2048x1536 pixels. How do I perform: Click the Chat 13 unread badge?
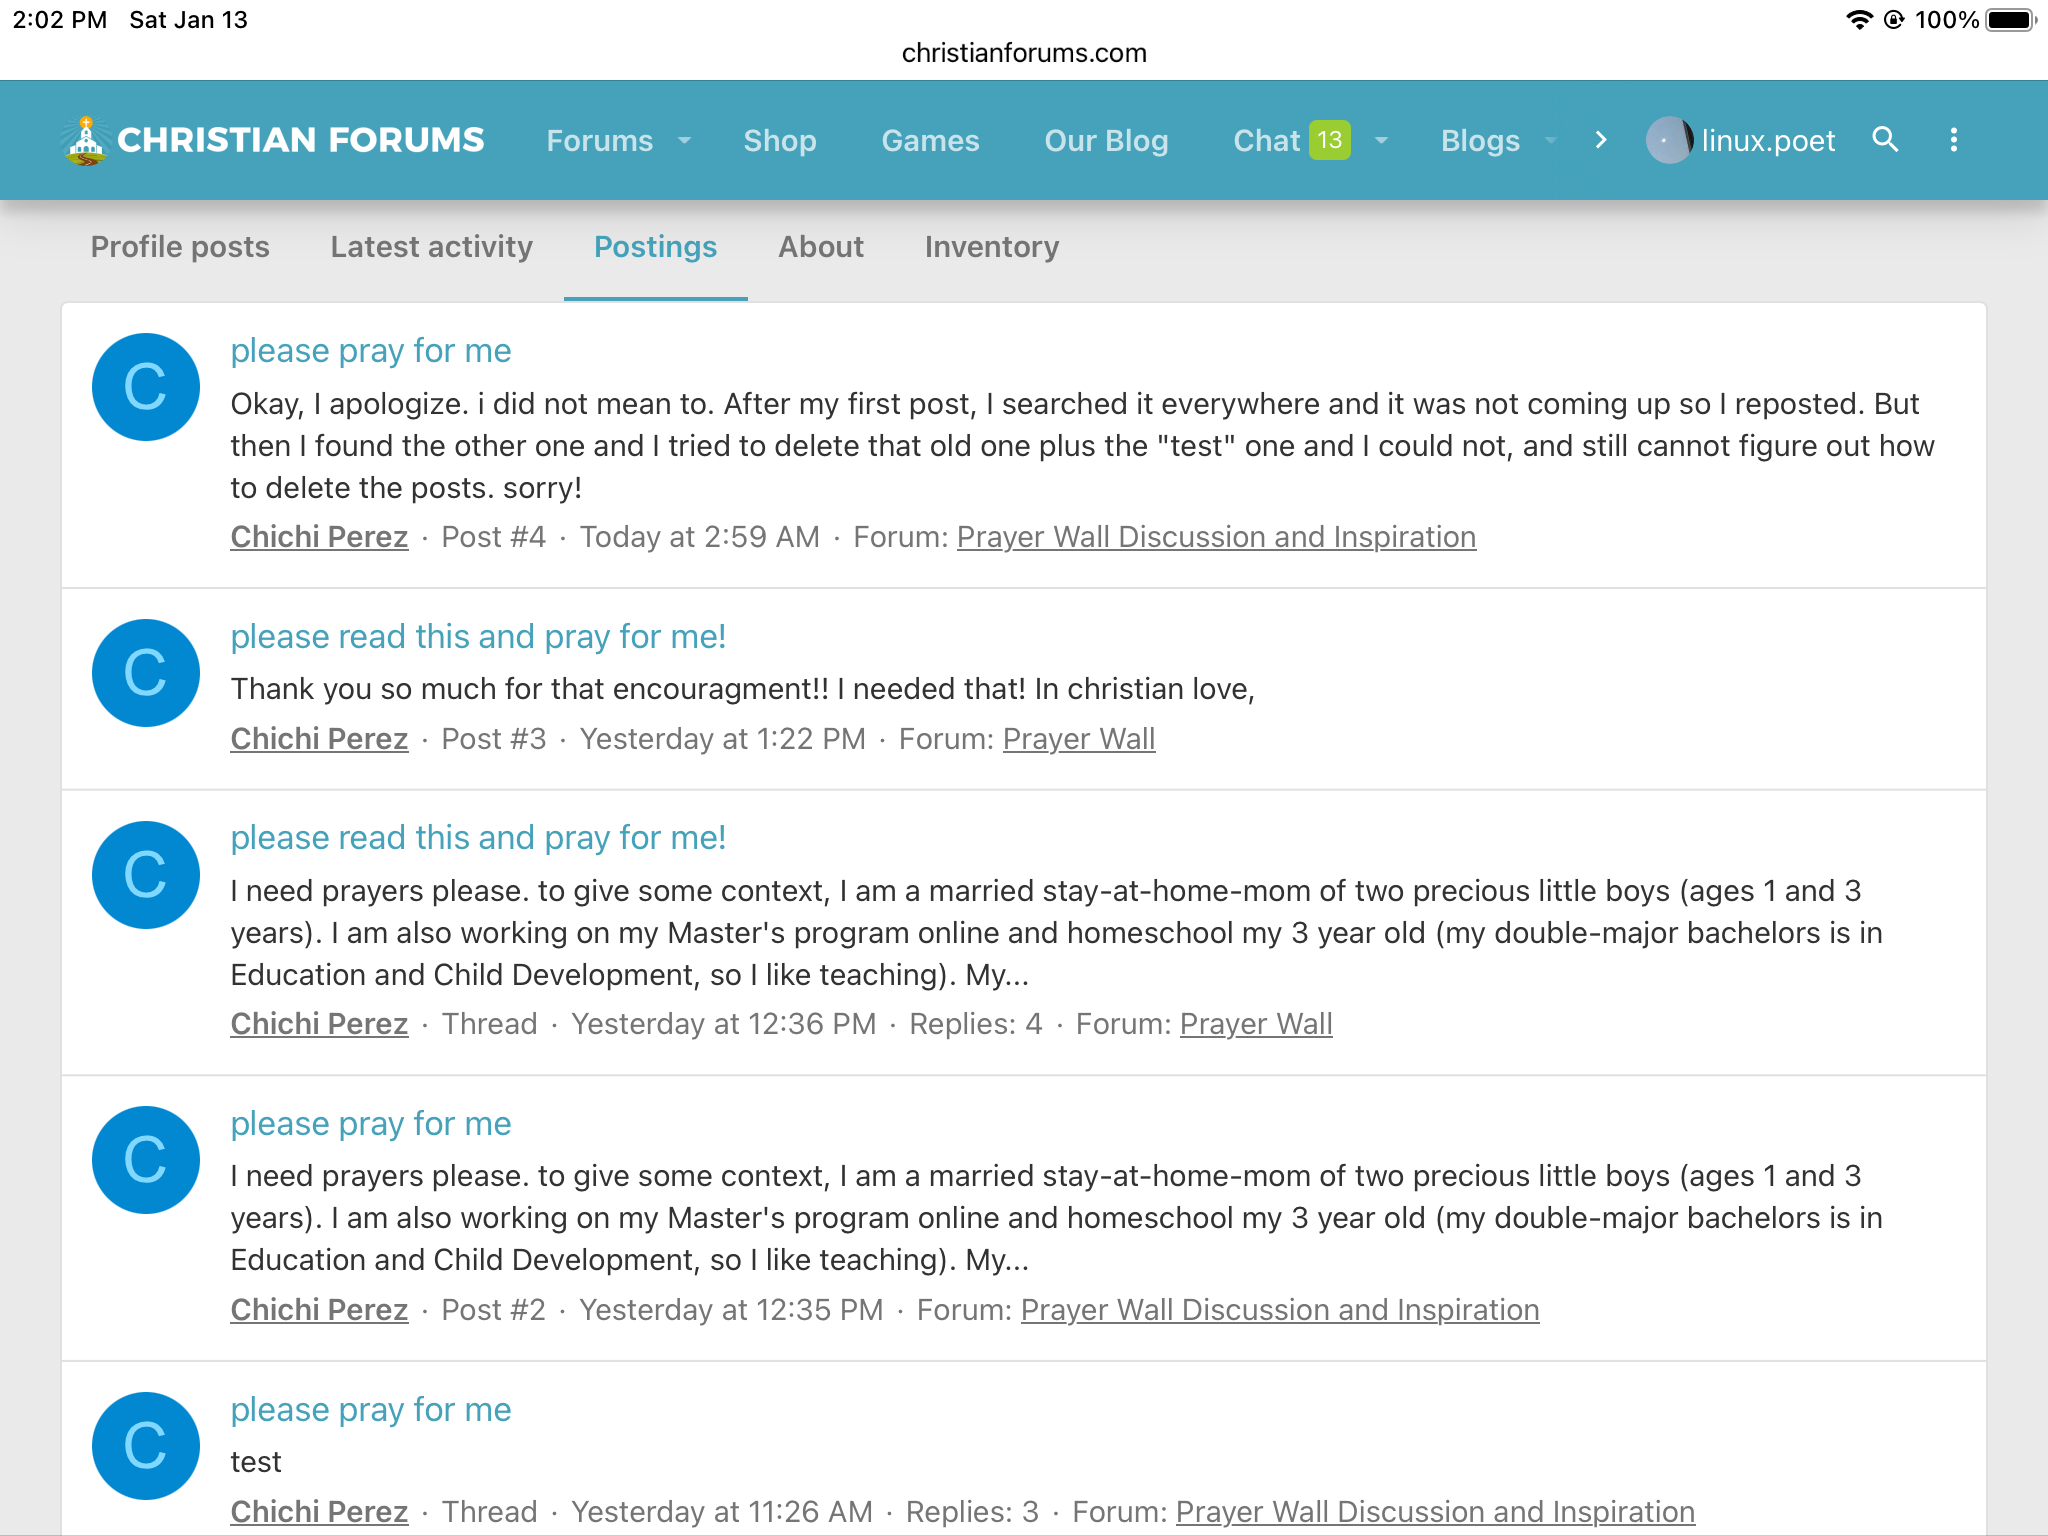pyautogui.click(x=1329, y=140)
